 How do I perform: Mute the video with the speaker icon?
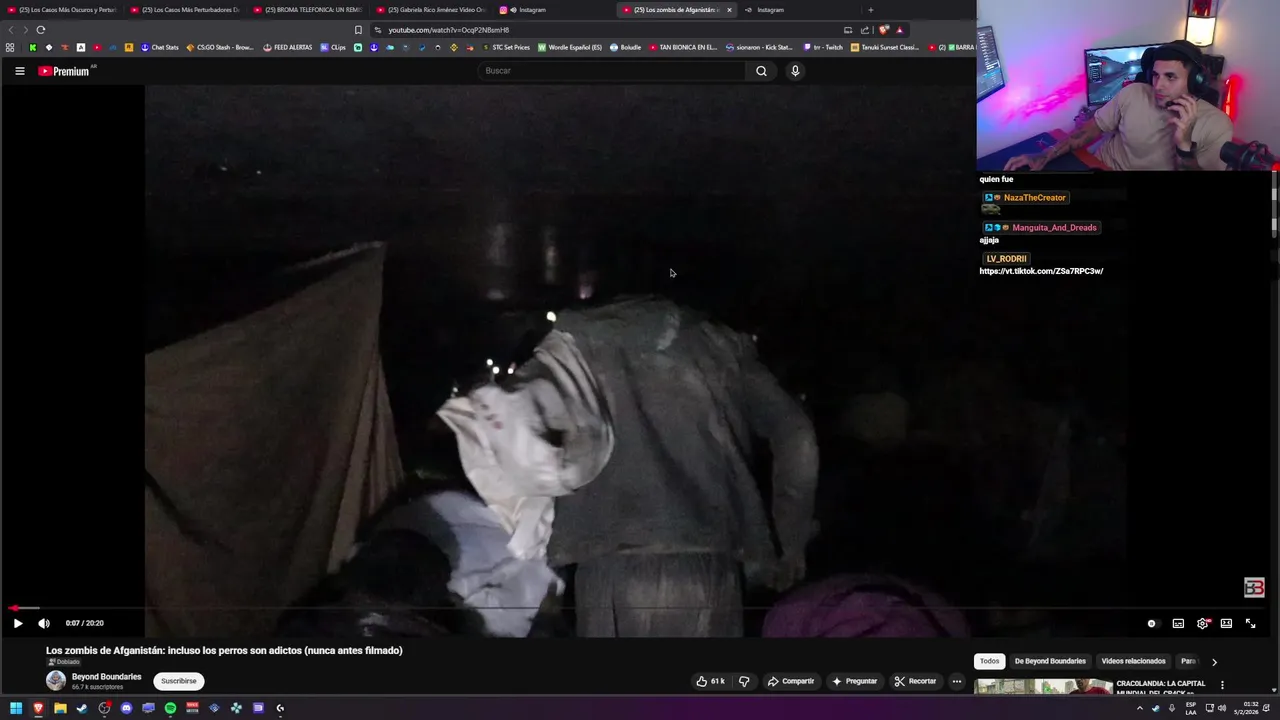(44, 623)
